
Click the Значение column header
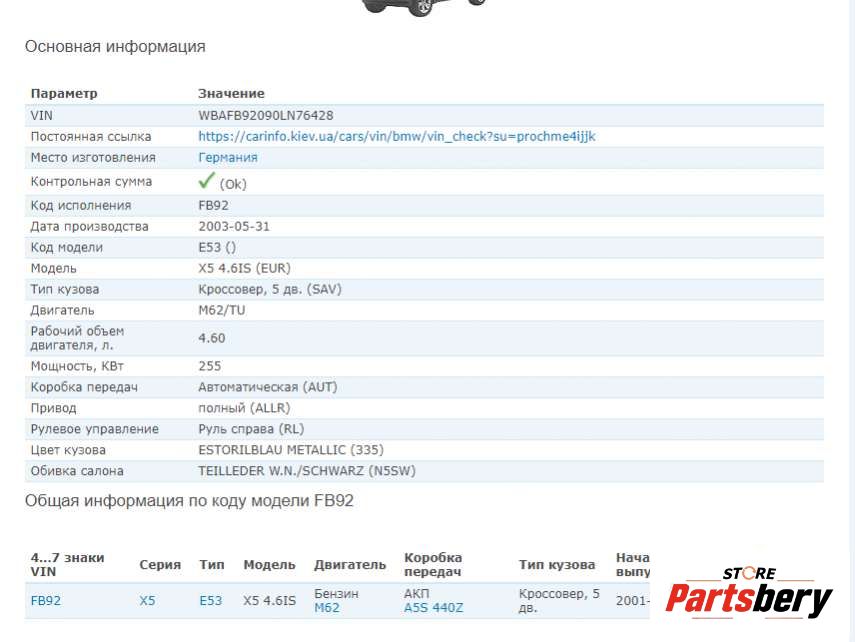[x=231, y=94]
